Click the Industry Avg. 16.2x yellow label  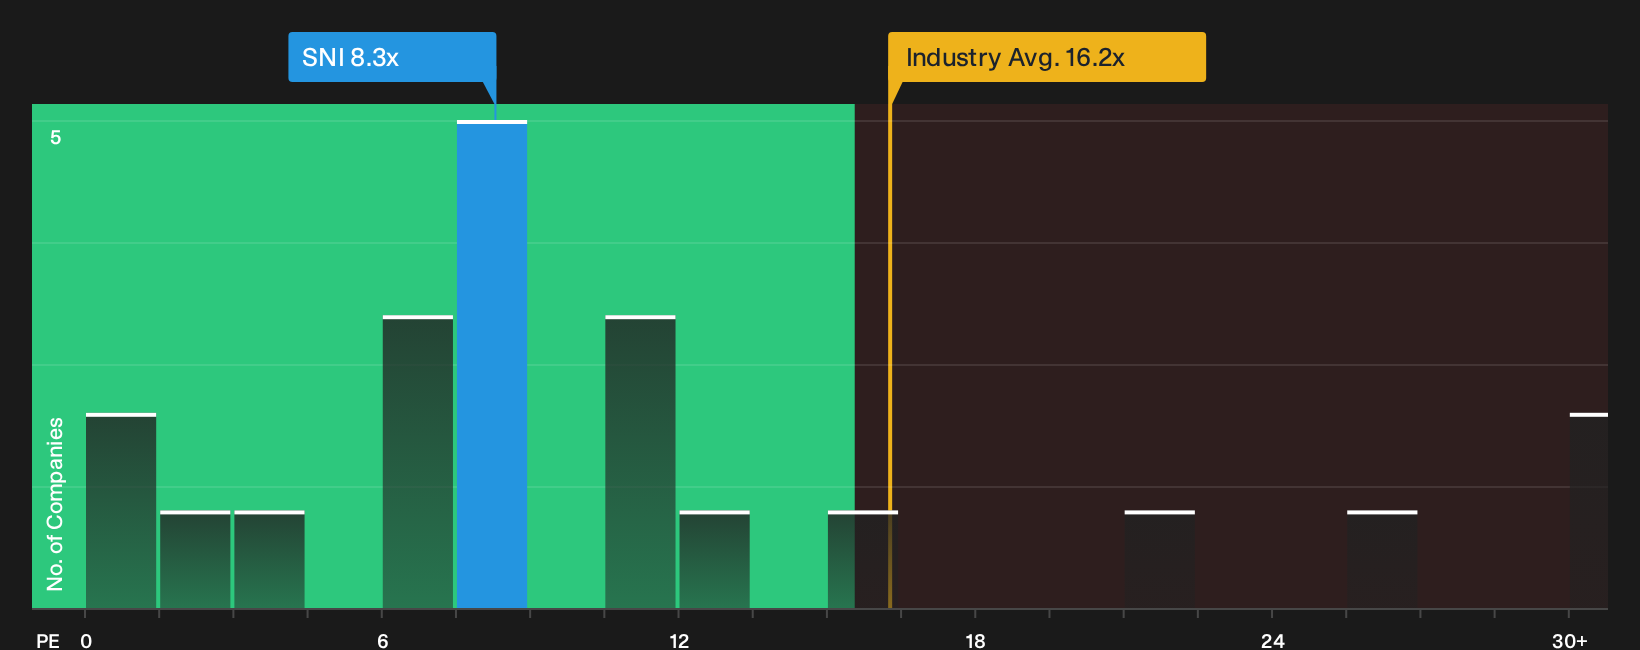(1047, 57)
